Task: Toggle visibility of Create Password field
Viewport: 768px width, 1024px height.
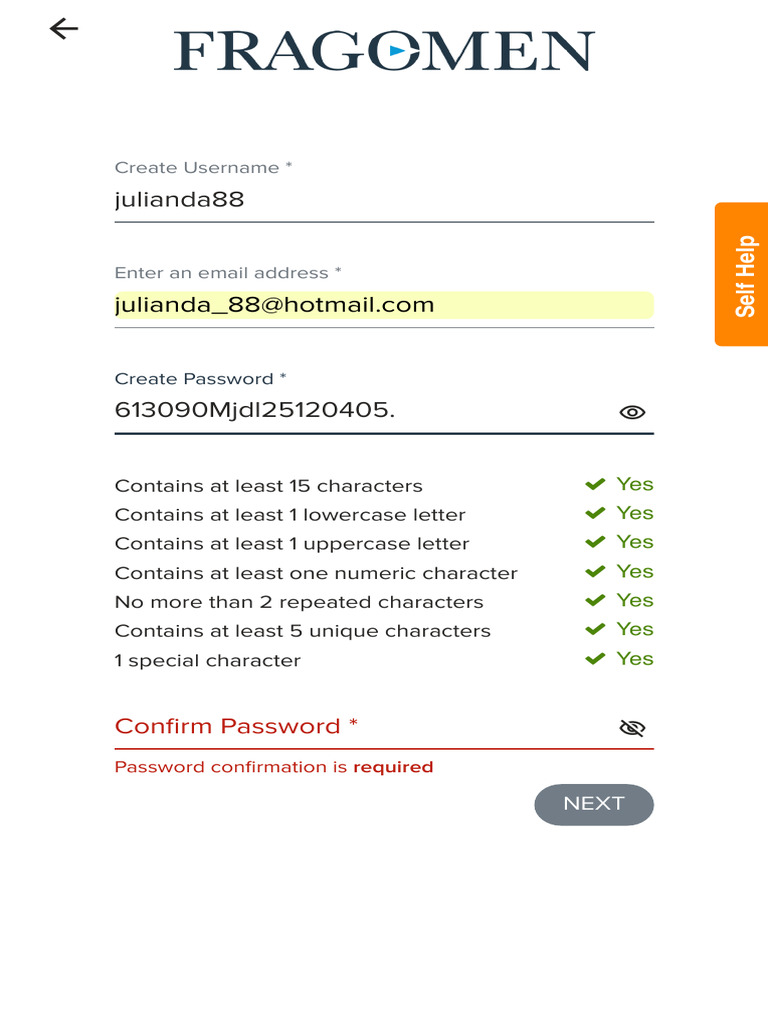Action: 632,412
